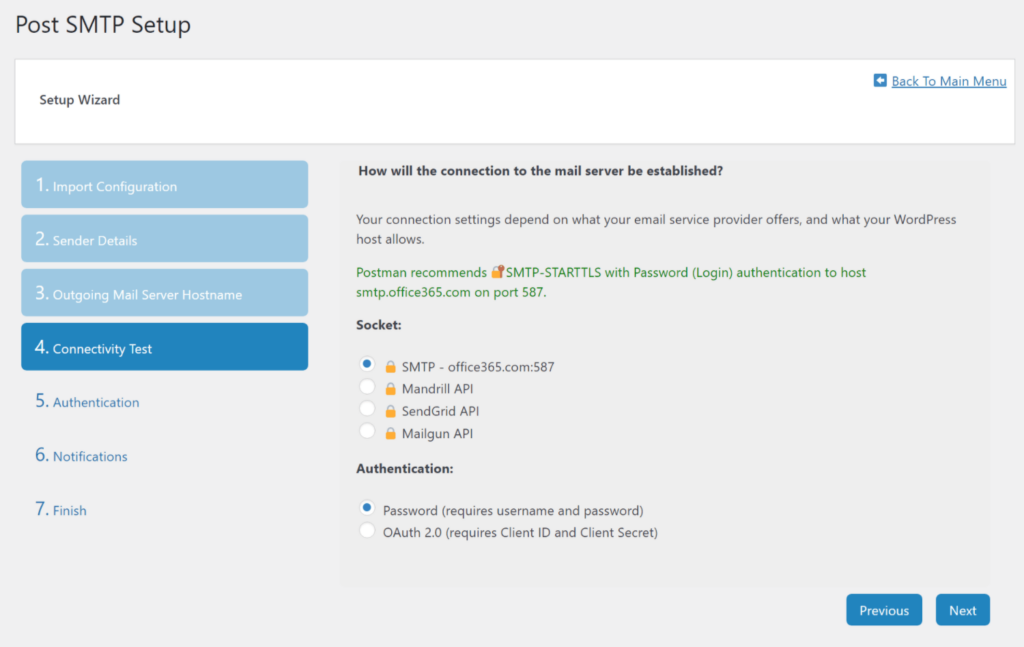Click the lock icon beside SMTP option

coord(389,366)
